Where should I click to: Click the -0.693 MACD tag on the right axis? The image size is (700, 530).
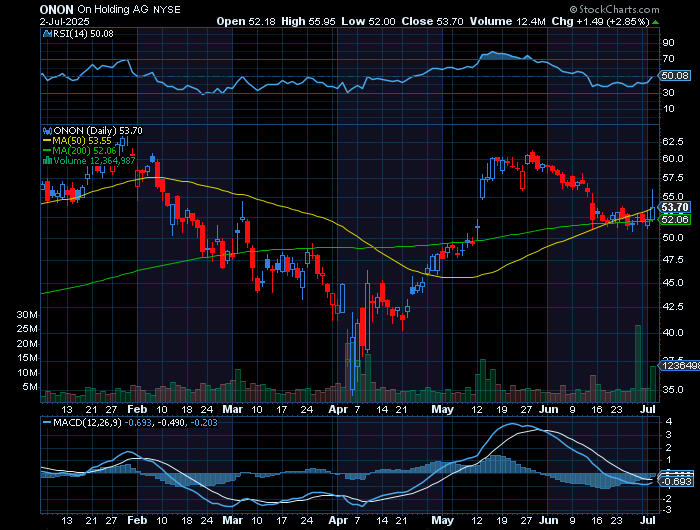[676, 482]
